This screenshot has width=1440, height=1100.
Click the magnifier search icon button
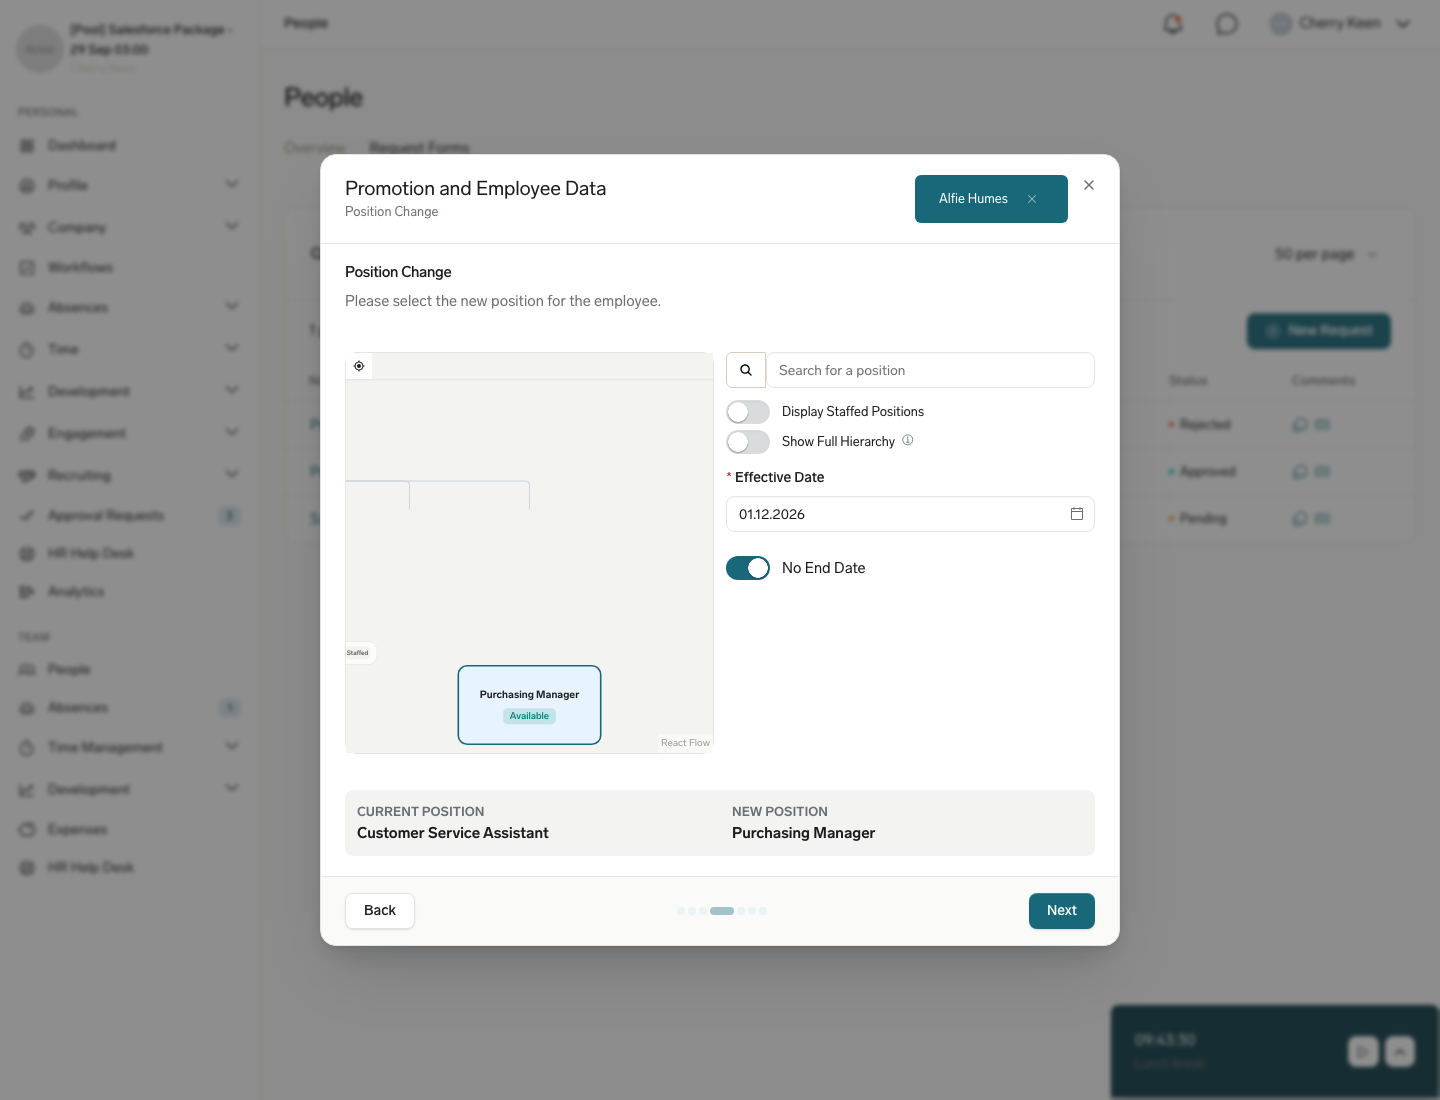tap(746, 370)
